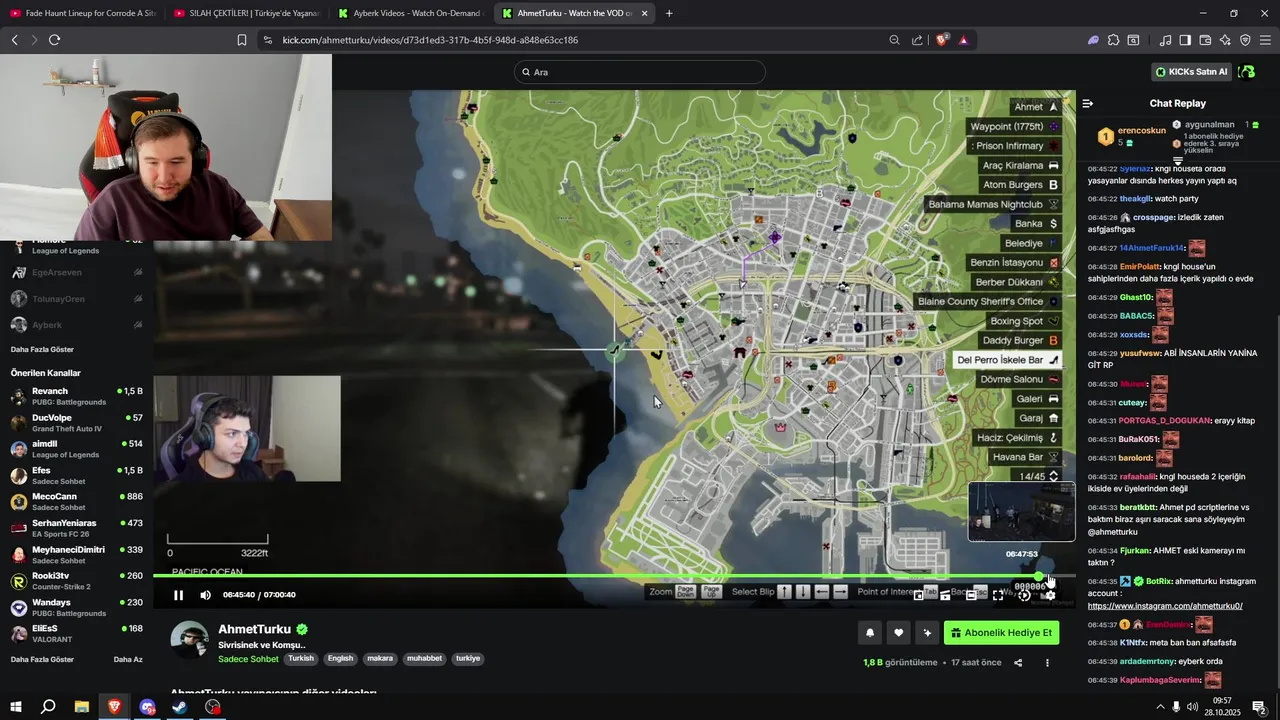Zoom out via address bar magnifier
Image resolution: width=1280 pixels, height=720 pixels.
894,40
